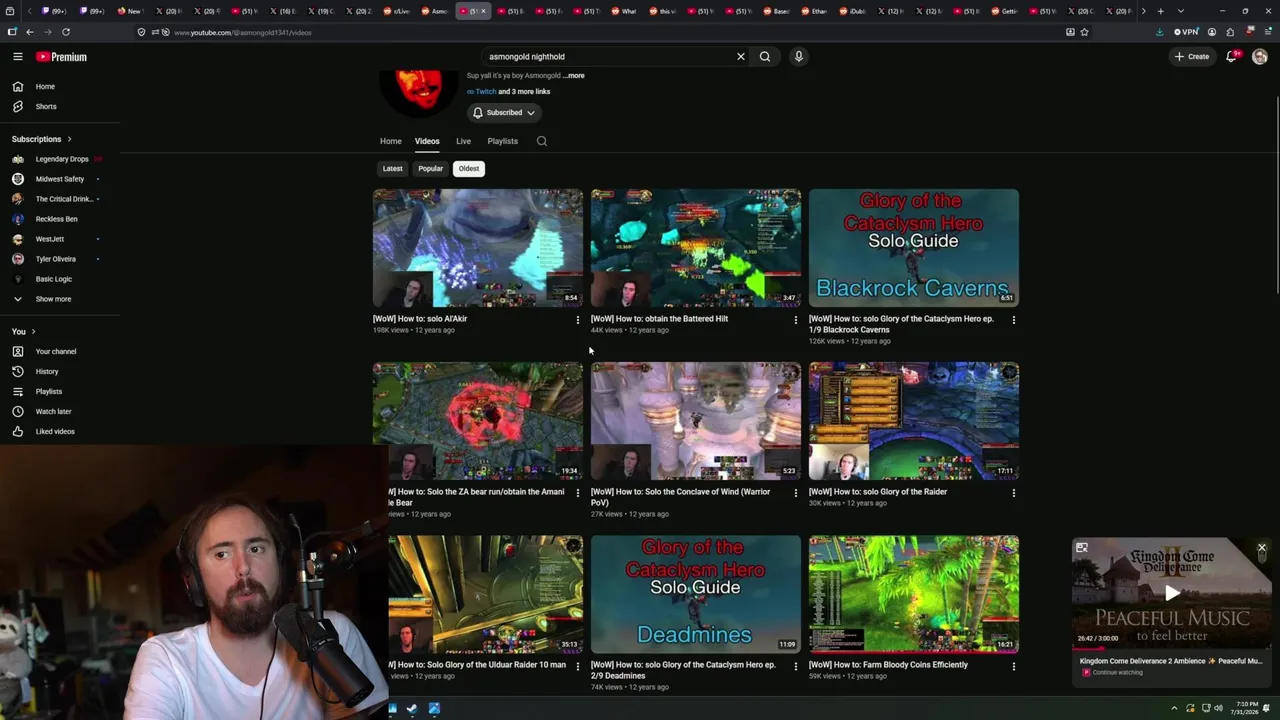Open the 'solo Al'Akir' video thumbnail
Image resolution: width=1280 pixels, height=720 pixels.
point(478,248)
